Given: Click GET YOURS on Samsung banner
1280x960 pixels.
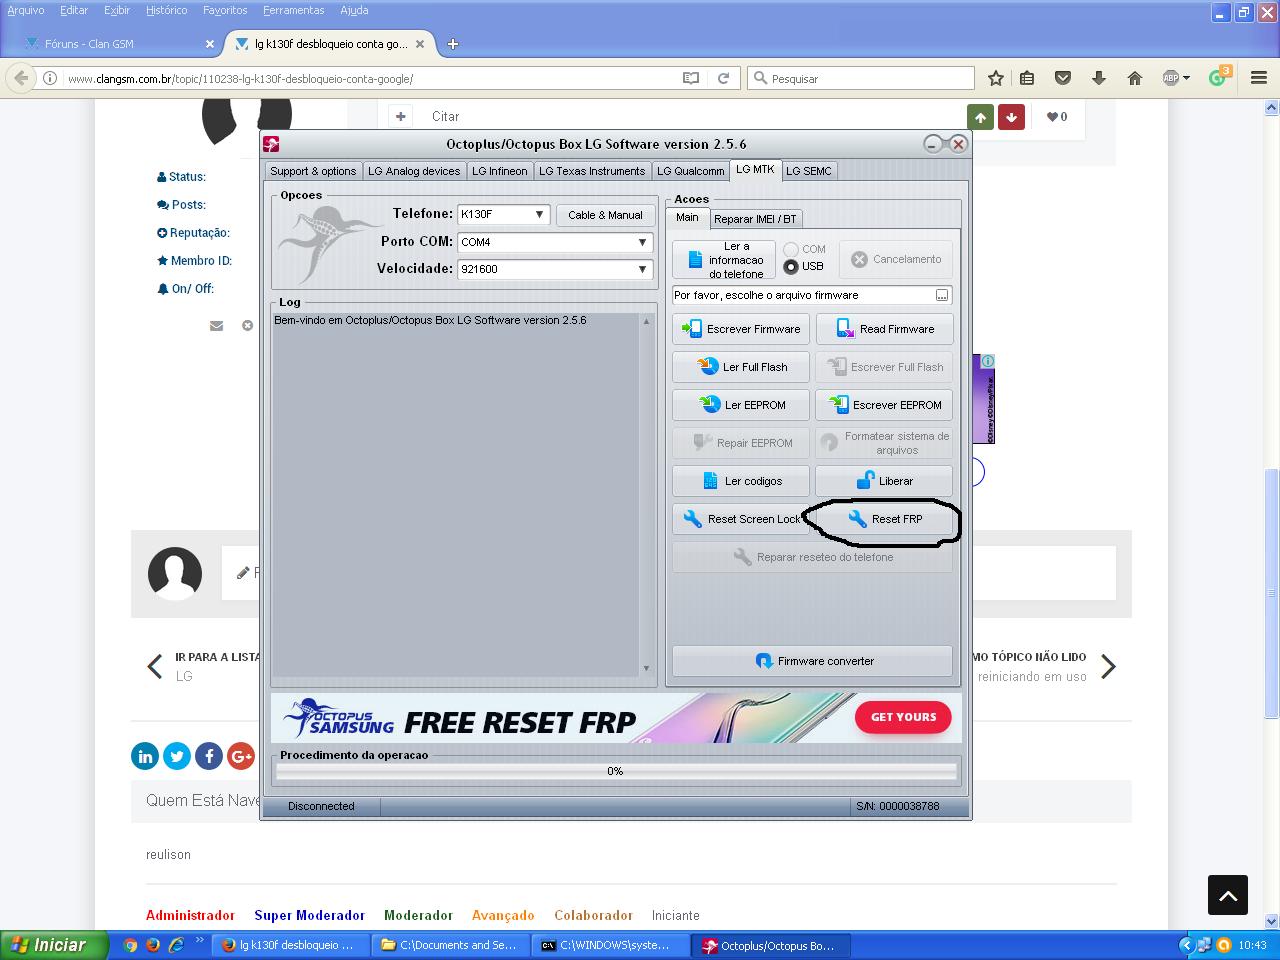Looking at the screenshot, I should click(x=903, y=717).
